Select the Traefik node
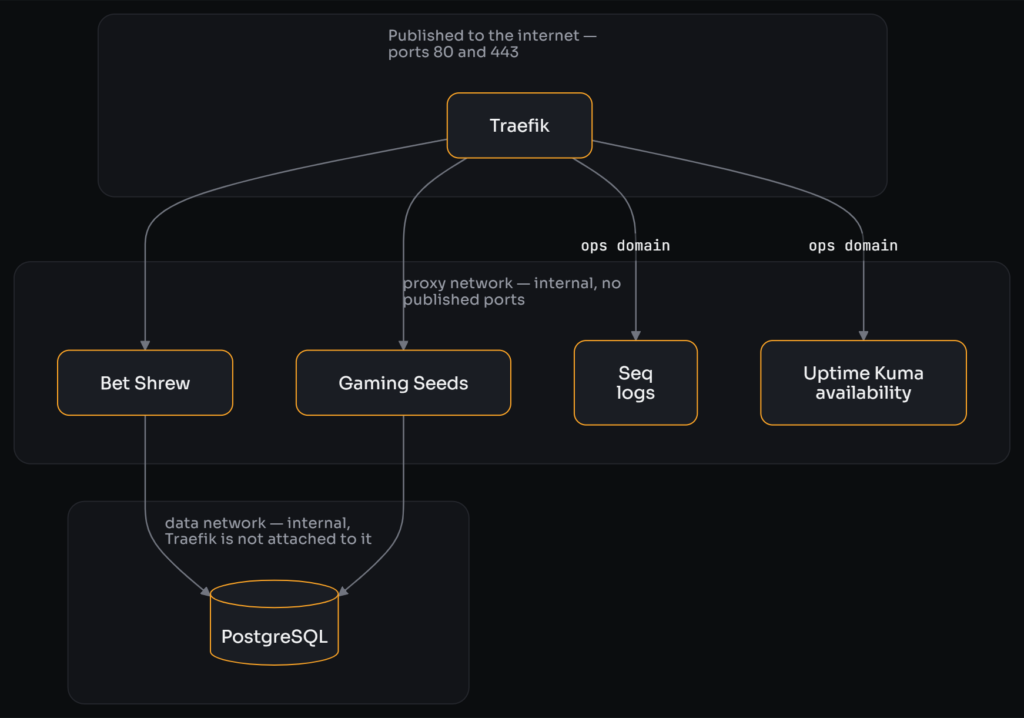The width and height of the screenshot is (1024, 718). click(x=519, y=125)
